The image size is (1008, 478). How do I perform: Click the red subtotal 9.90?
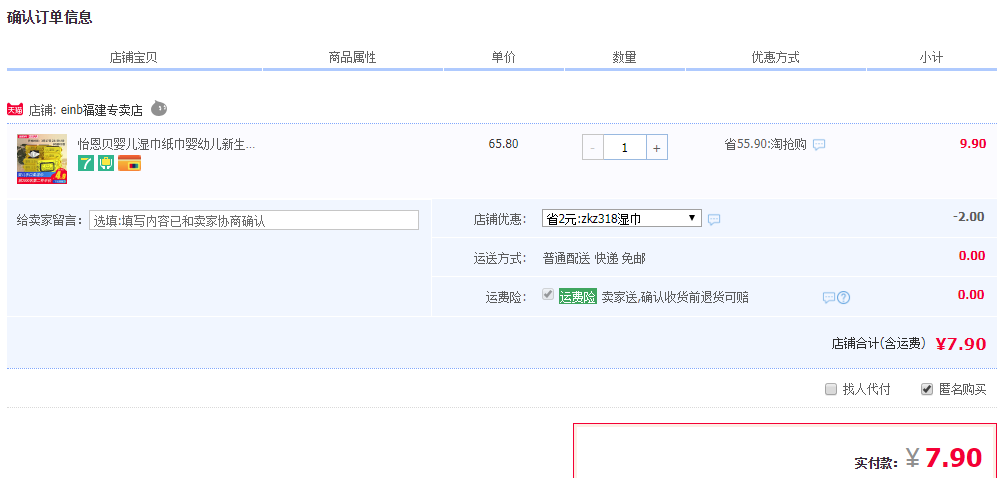pos(973,144)
